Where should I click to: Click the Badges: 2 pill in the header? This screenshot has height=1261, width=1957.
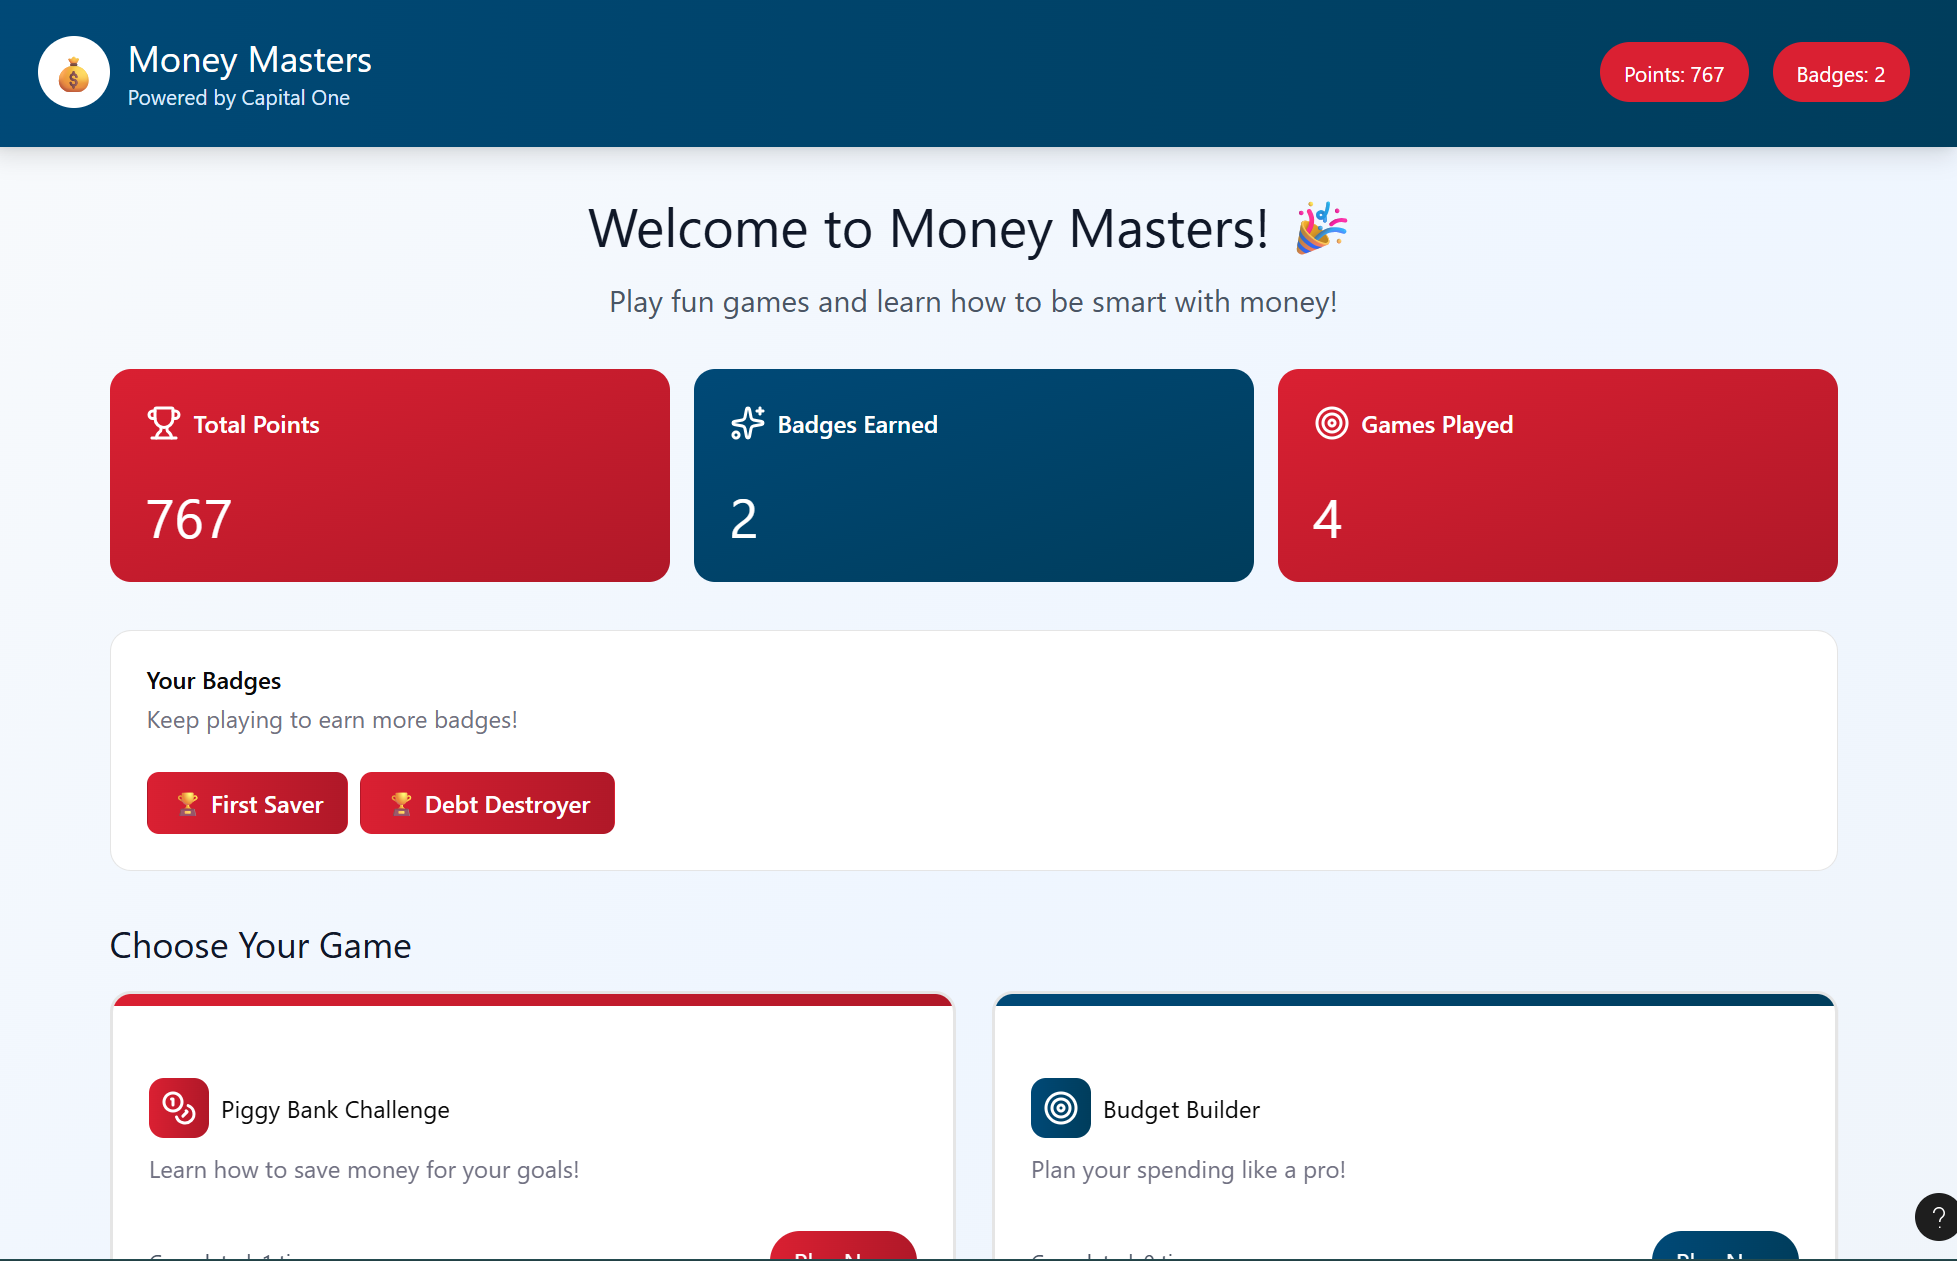(x=1840, y=73)
